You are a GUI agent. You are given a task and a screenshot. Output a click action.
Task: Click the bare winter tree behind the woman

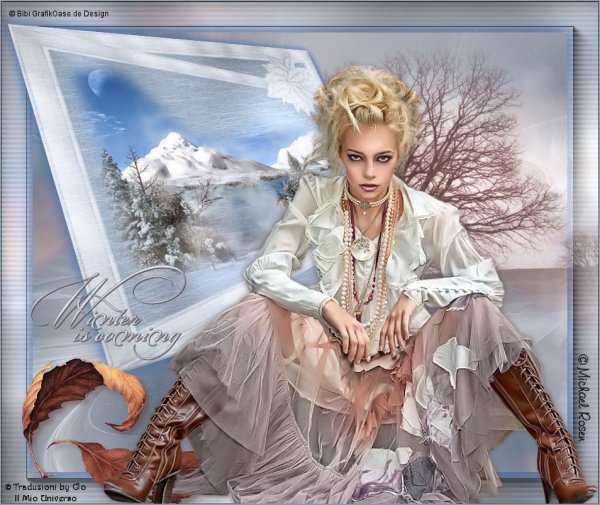pyautogui.click(x=468, y=150)
